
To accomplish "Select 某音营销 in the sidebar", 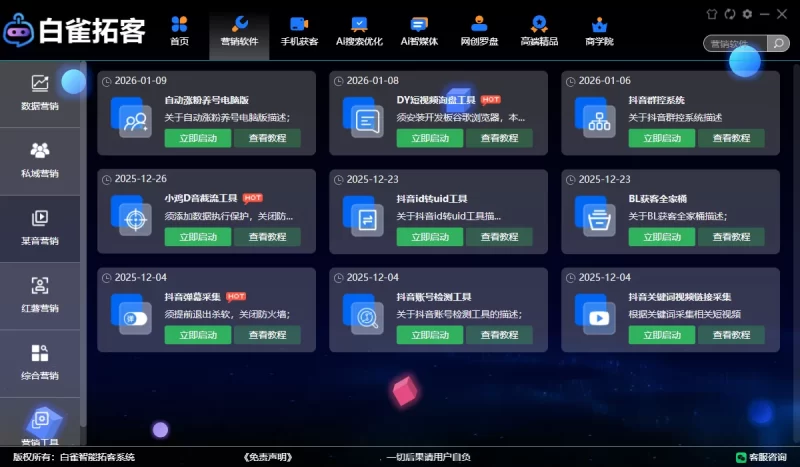I will [x=40, y=229].
